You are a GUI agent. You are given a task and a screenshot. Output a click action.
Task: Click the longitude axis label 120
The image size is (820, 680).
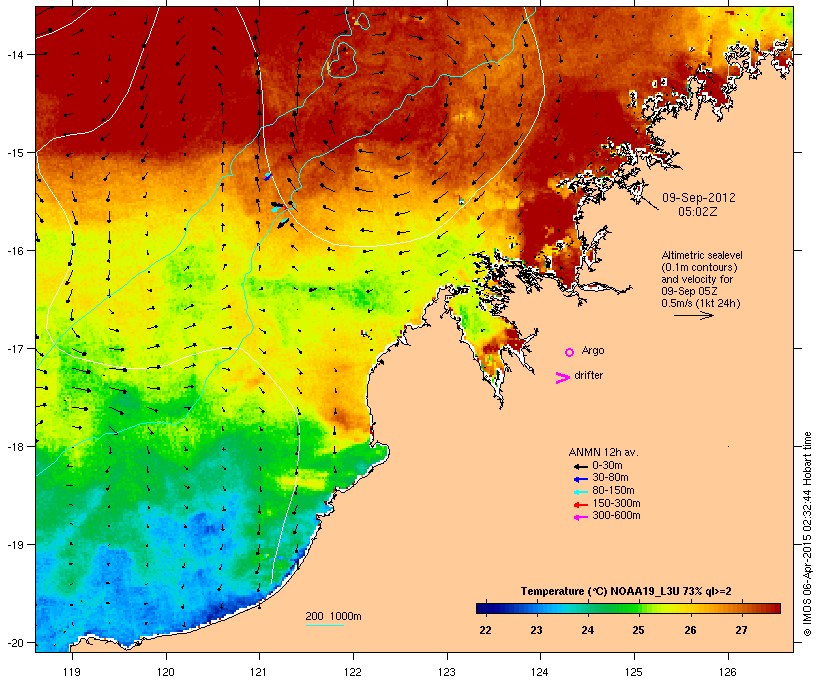click(166, 672)
